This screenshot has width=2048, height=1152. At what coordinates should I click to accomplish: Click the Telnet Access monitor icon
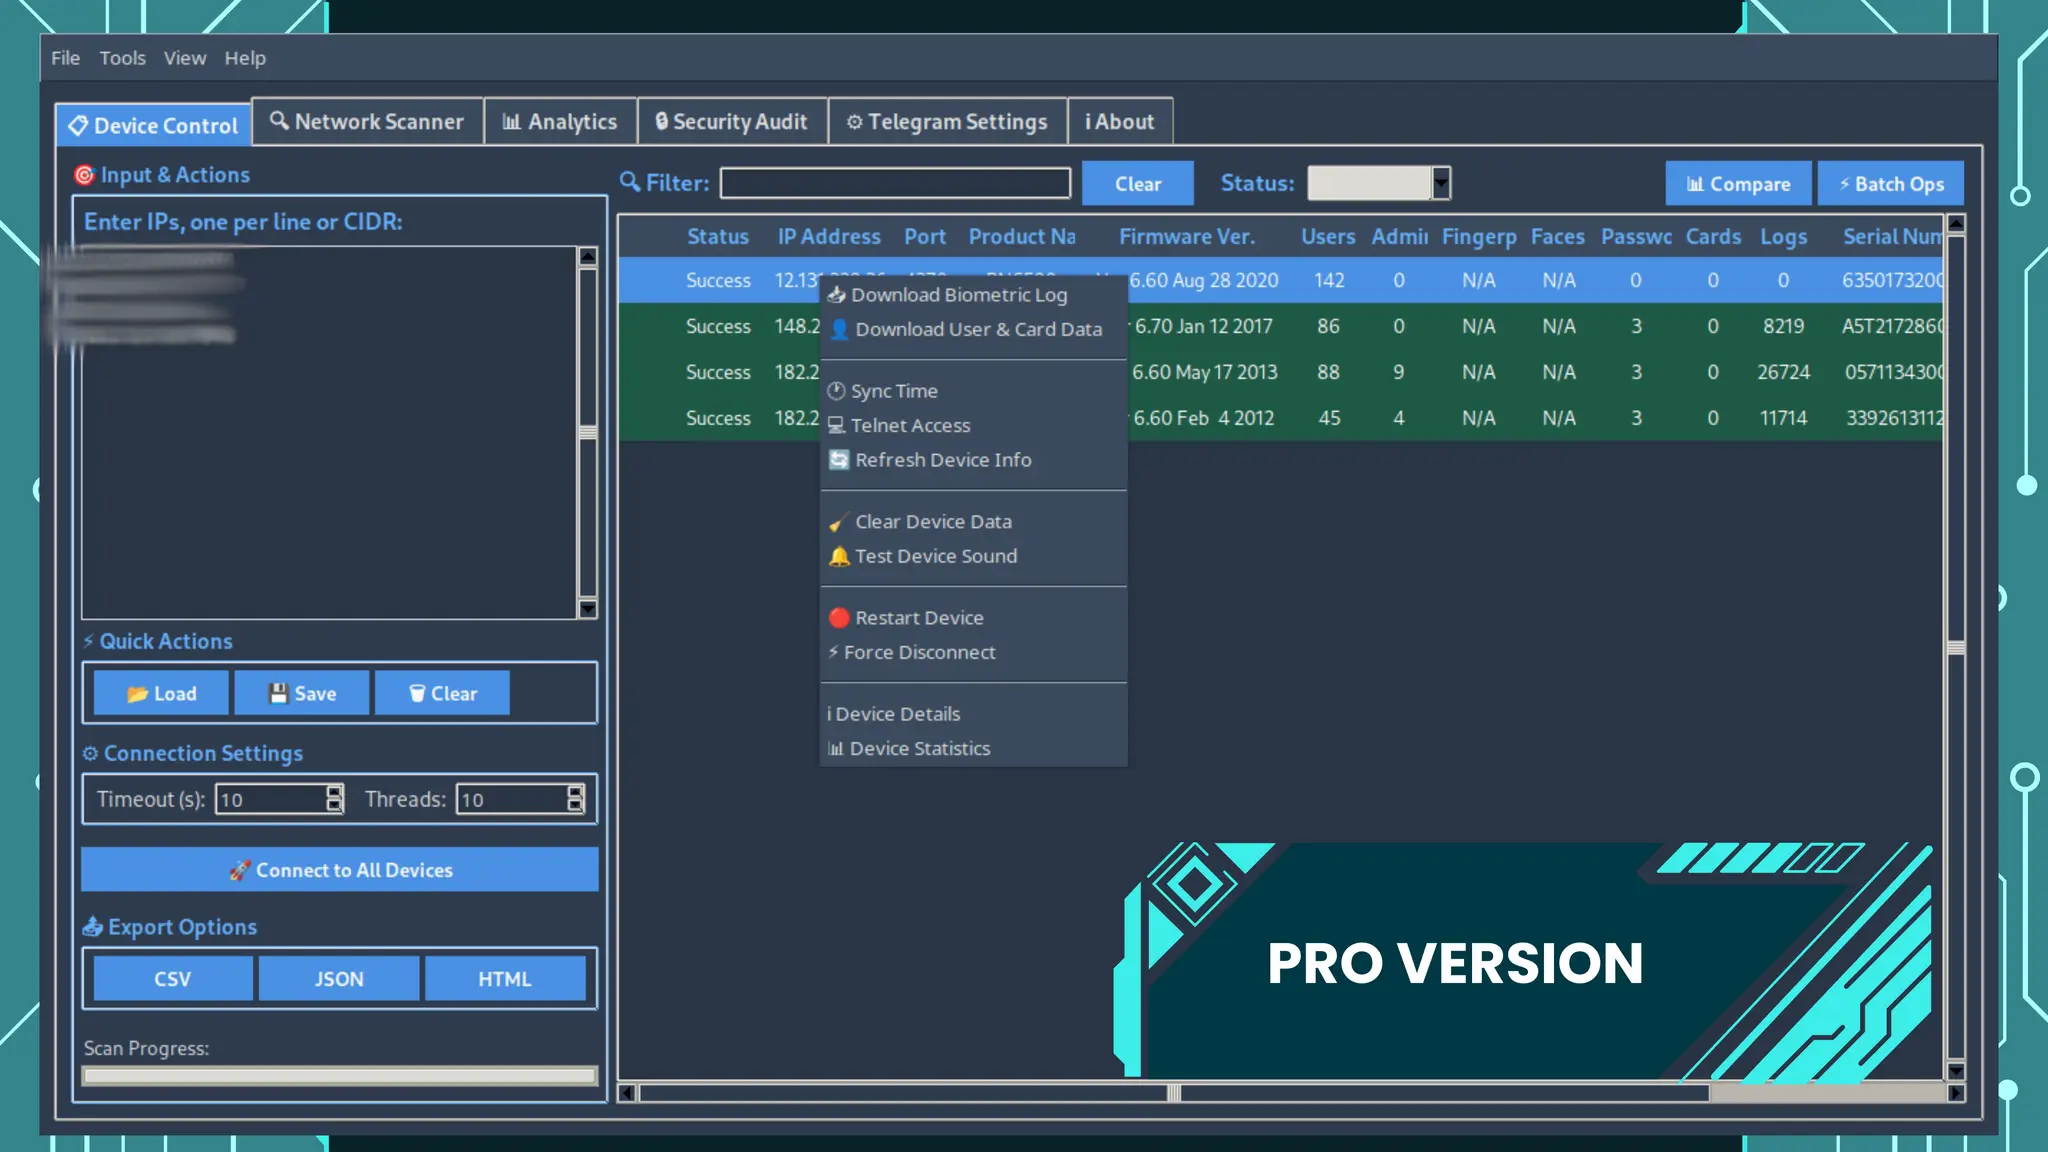click(836, 425)
